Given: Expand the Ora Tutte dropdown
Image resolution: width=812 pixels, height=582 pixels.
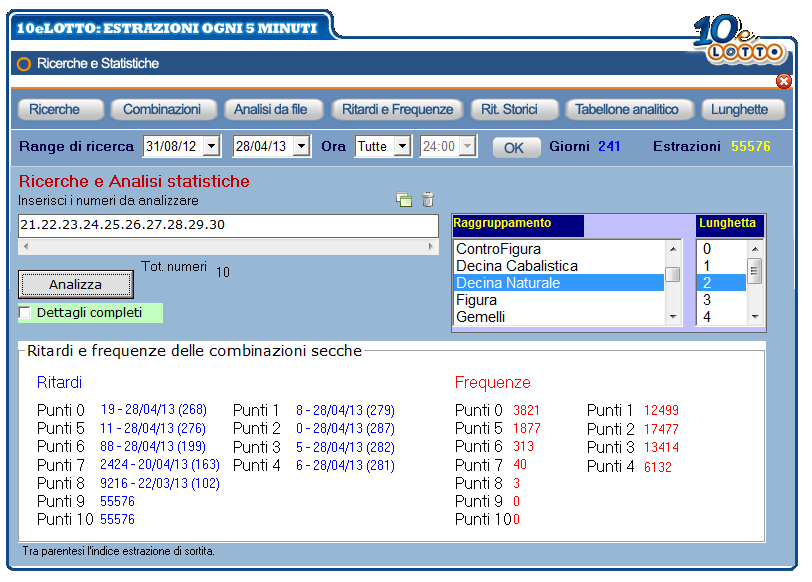Looking at the screenshot, I should coord(402,147).
